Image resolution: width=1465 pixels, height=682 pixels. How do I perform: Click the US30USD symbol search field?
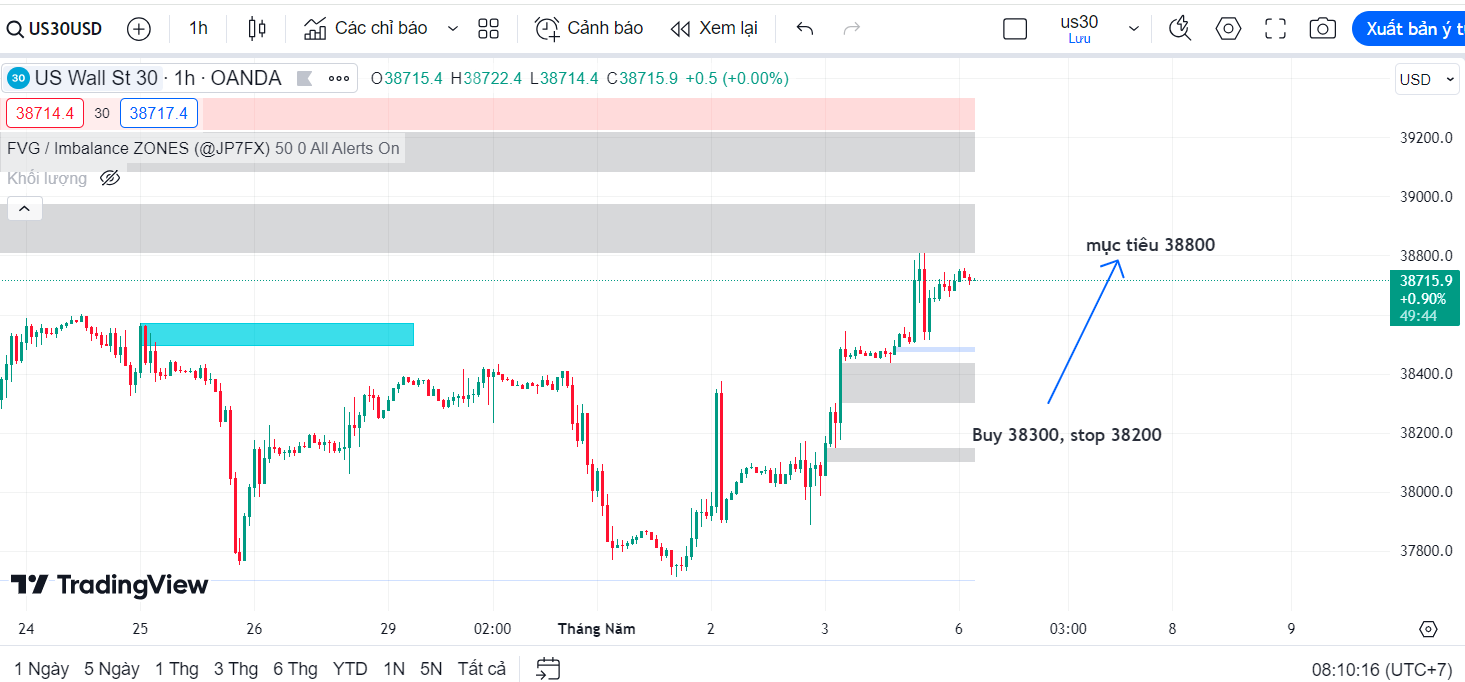(x=56, y=29)
